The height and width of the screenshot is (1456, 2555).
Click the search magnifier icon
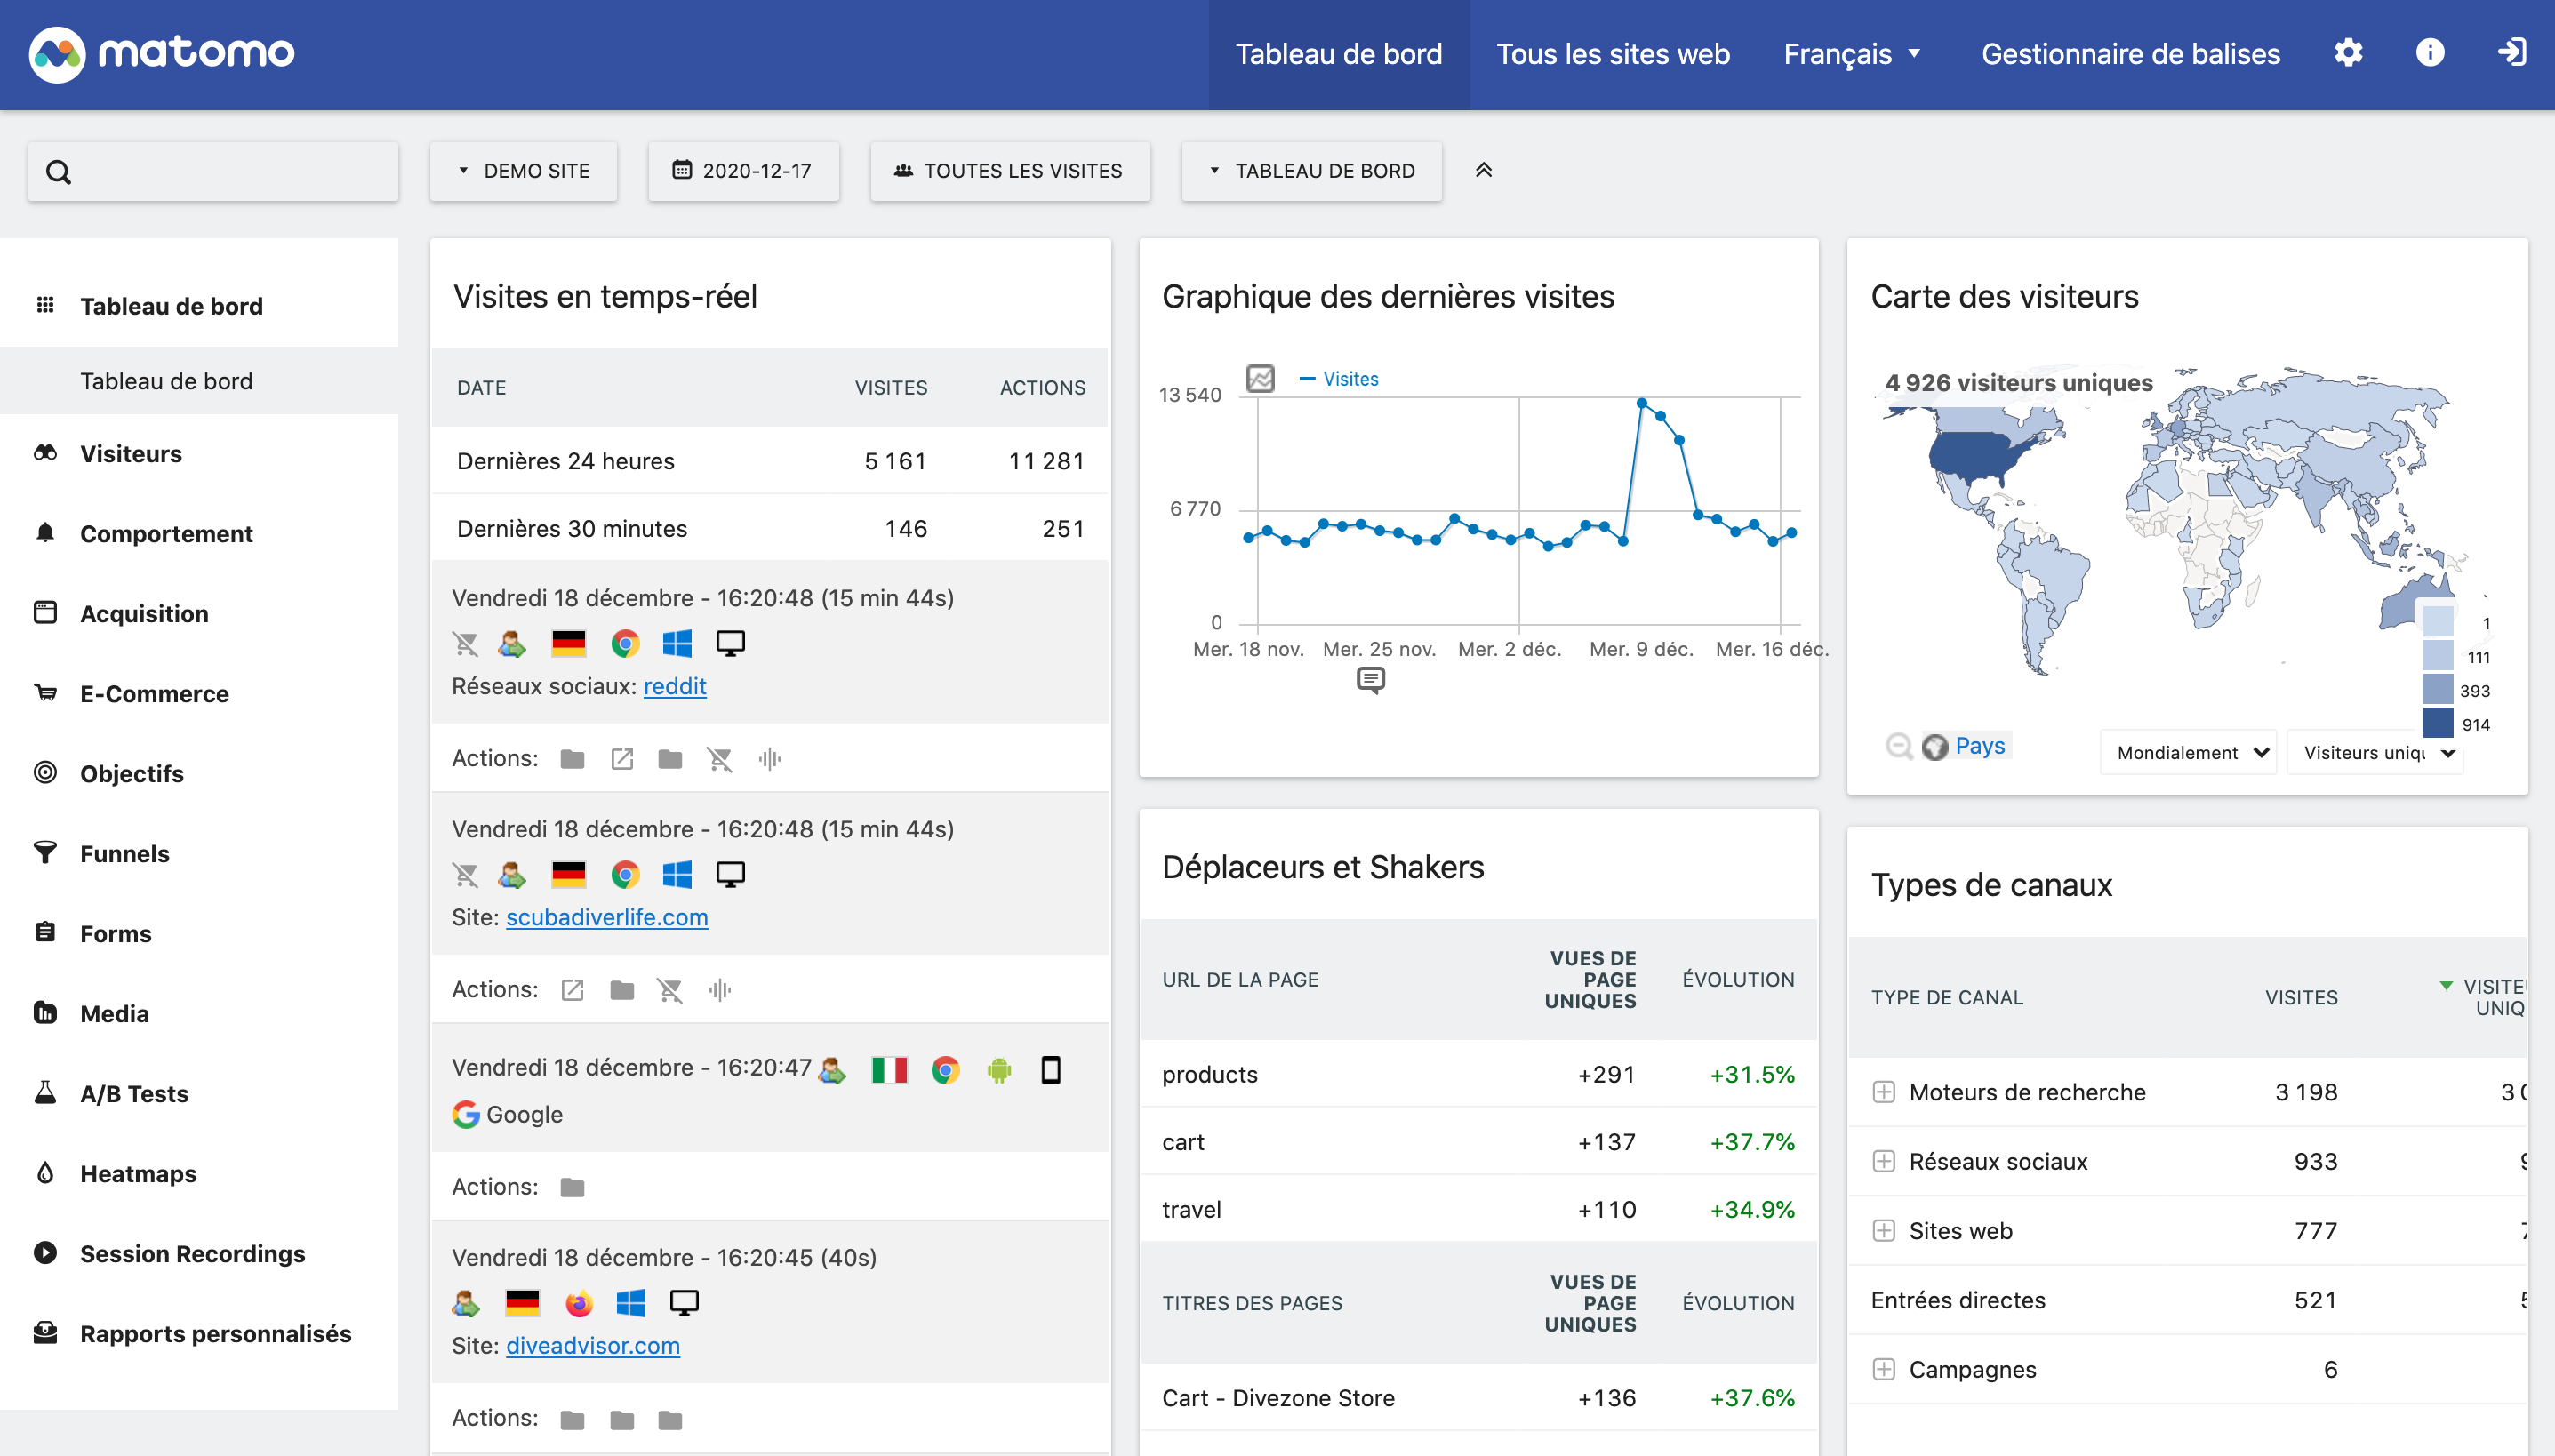pos(59,172)
